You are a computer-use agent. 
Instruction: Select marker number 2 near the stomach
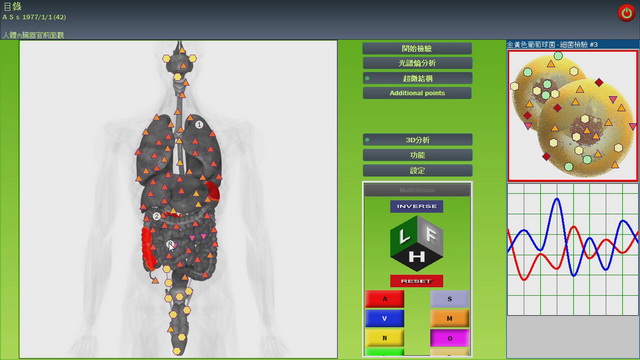(x=156, y=216)
